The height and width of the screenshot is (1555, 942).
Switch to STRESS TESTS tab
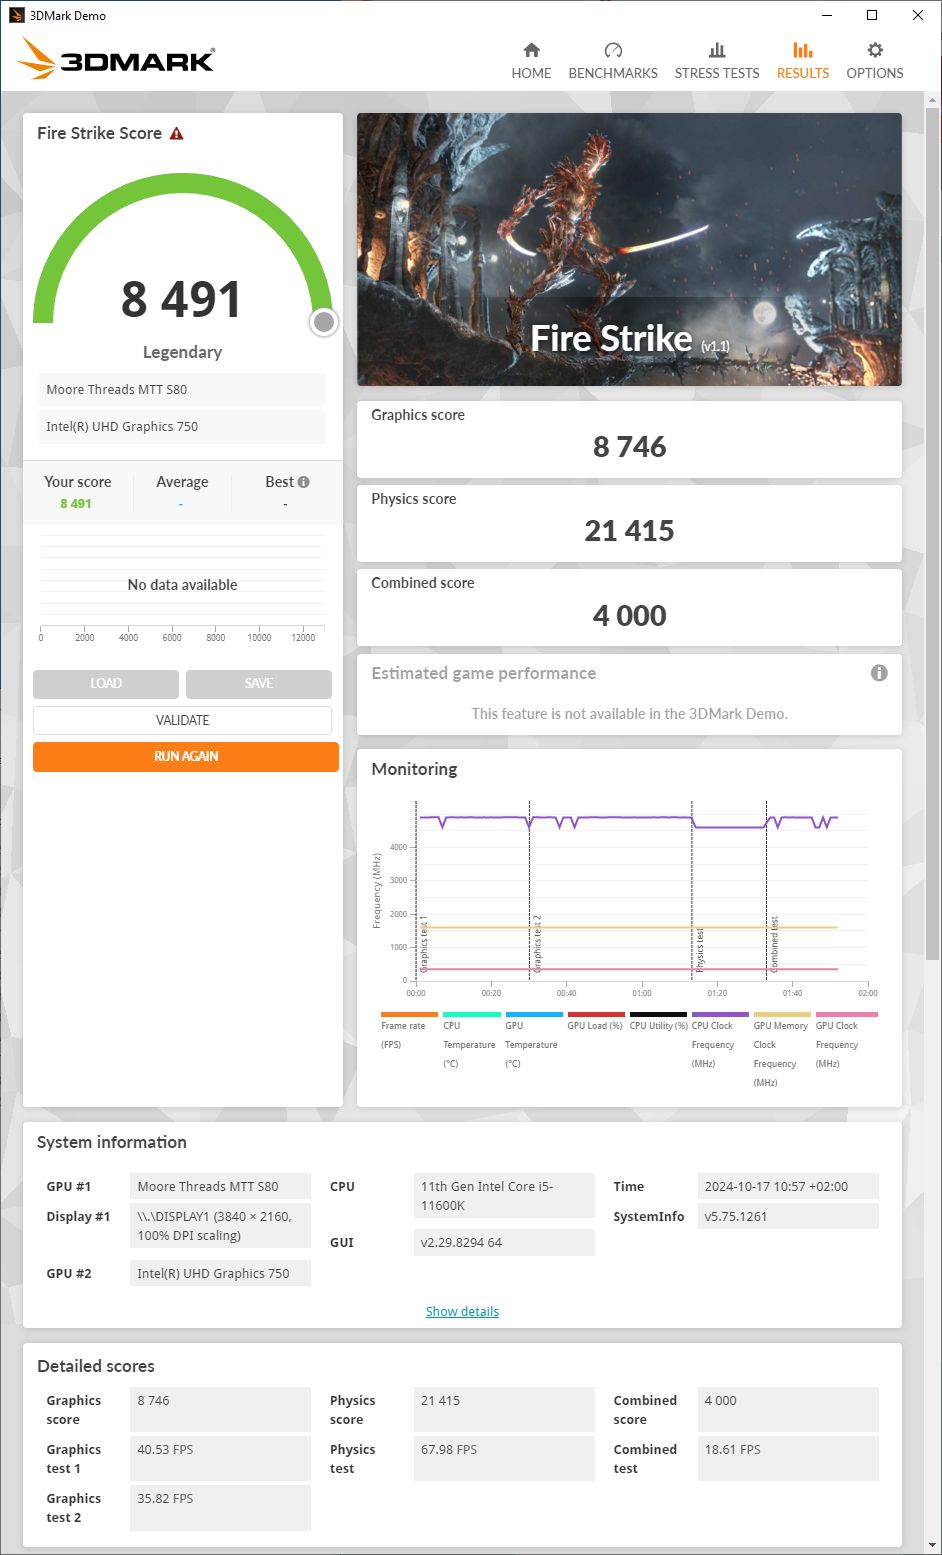click(x=717, y=61)
